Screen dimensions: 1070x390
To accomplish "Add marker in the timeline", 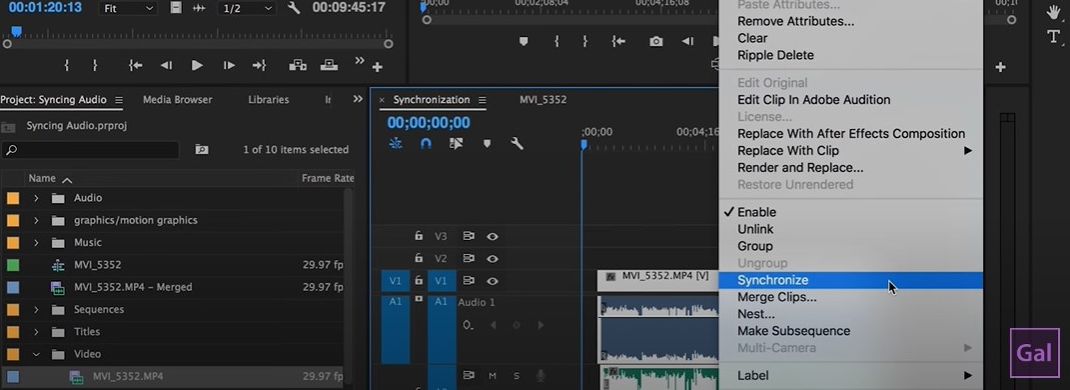I will click(487, 144).
